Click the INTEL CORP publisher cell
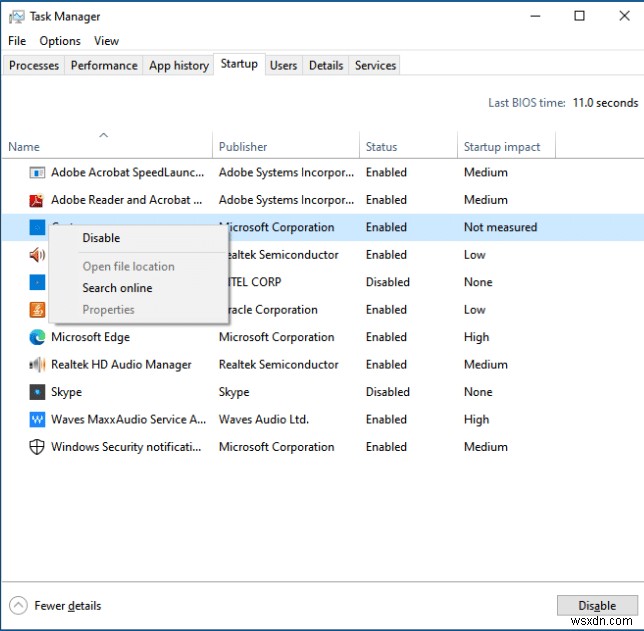Viewport: 644px width, 631px height. (x=255, y=282)
